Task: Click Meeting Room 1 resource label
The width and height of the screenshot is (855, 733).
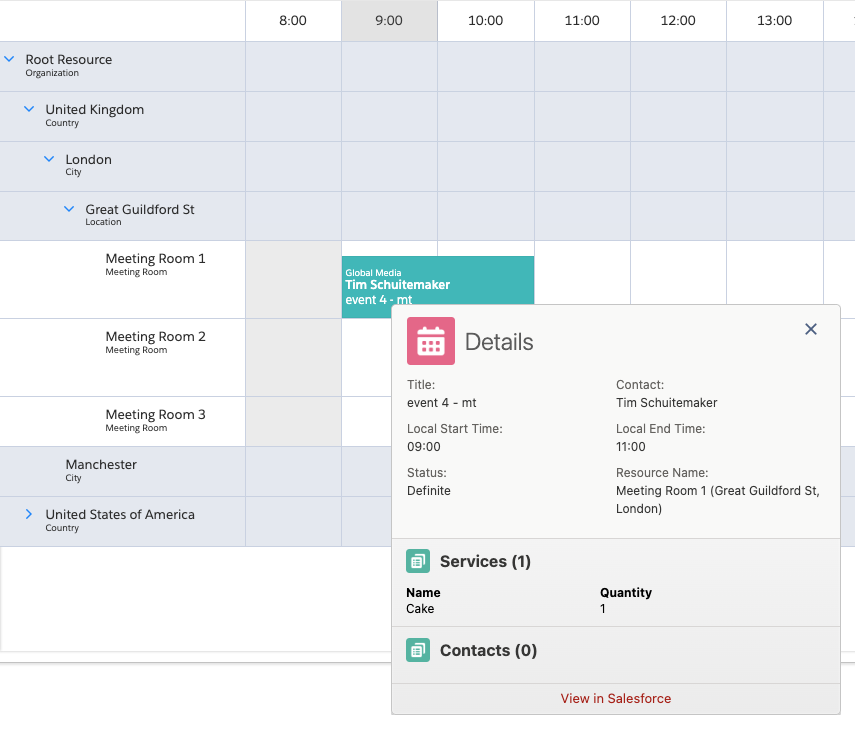Action: (155, 259)
